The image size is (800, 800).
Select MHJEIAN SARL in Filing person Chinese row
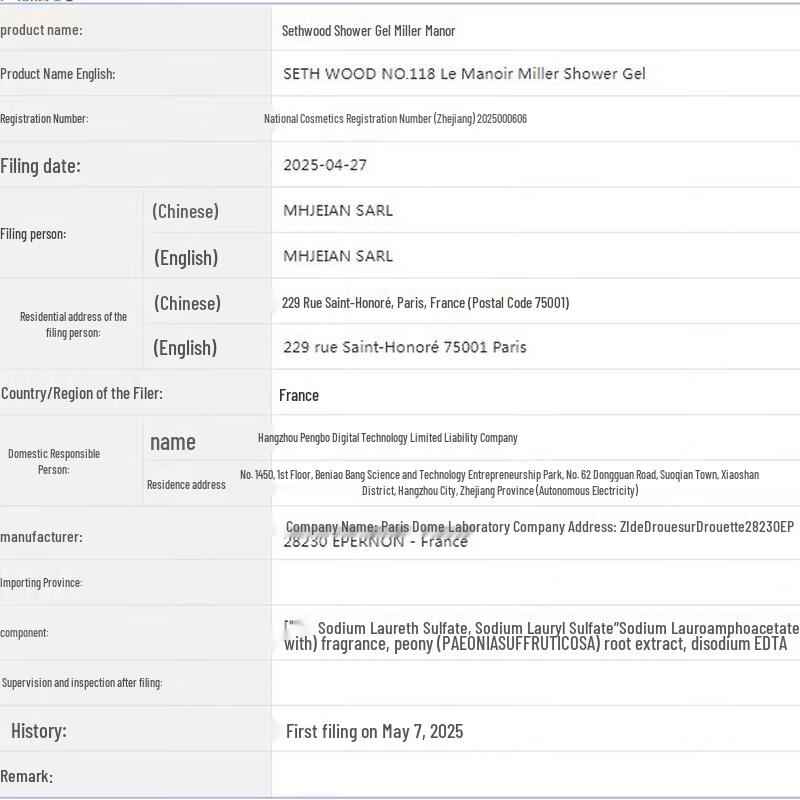pyautogui.click(x=338, y=211)
